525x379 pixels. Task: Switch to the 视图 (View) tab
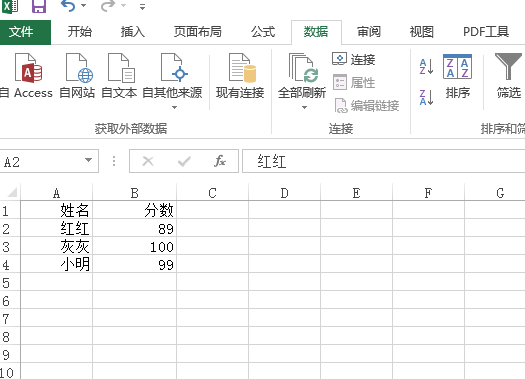(422, 32)
